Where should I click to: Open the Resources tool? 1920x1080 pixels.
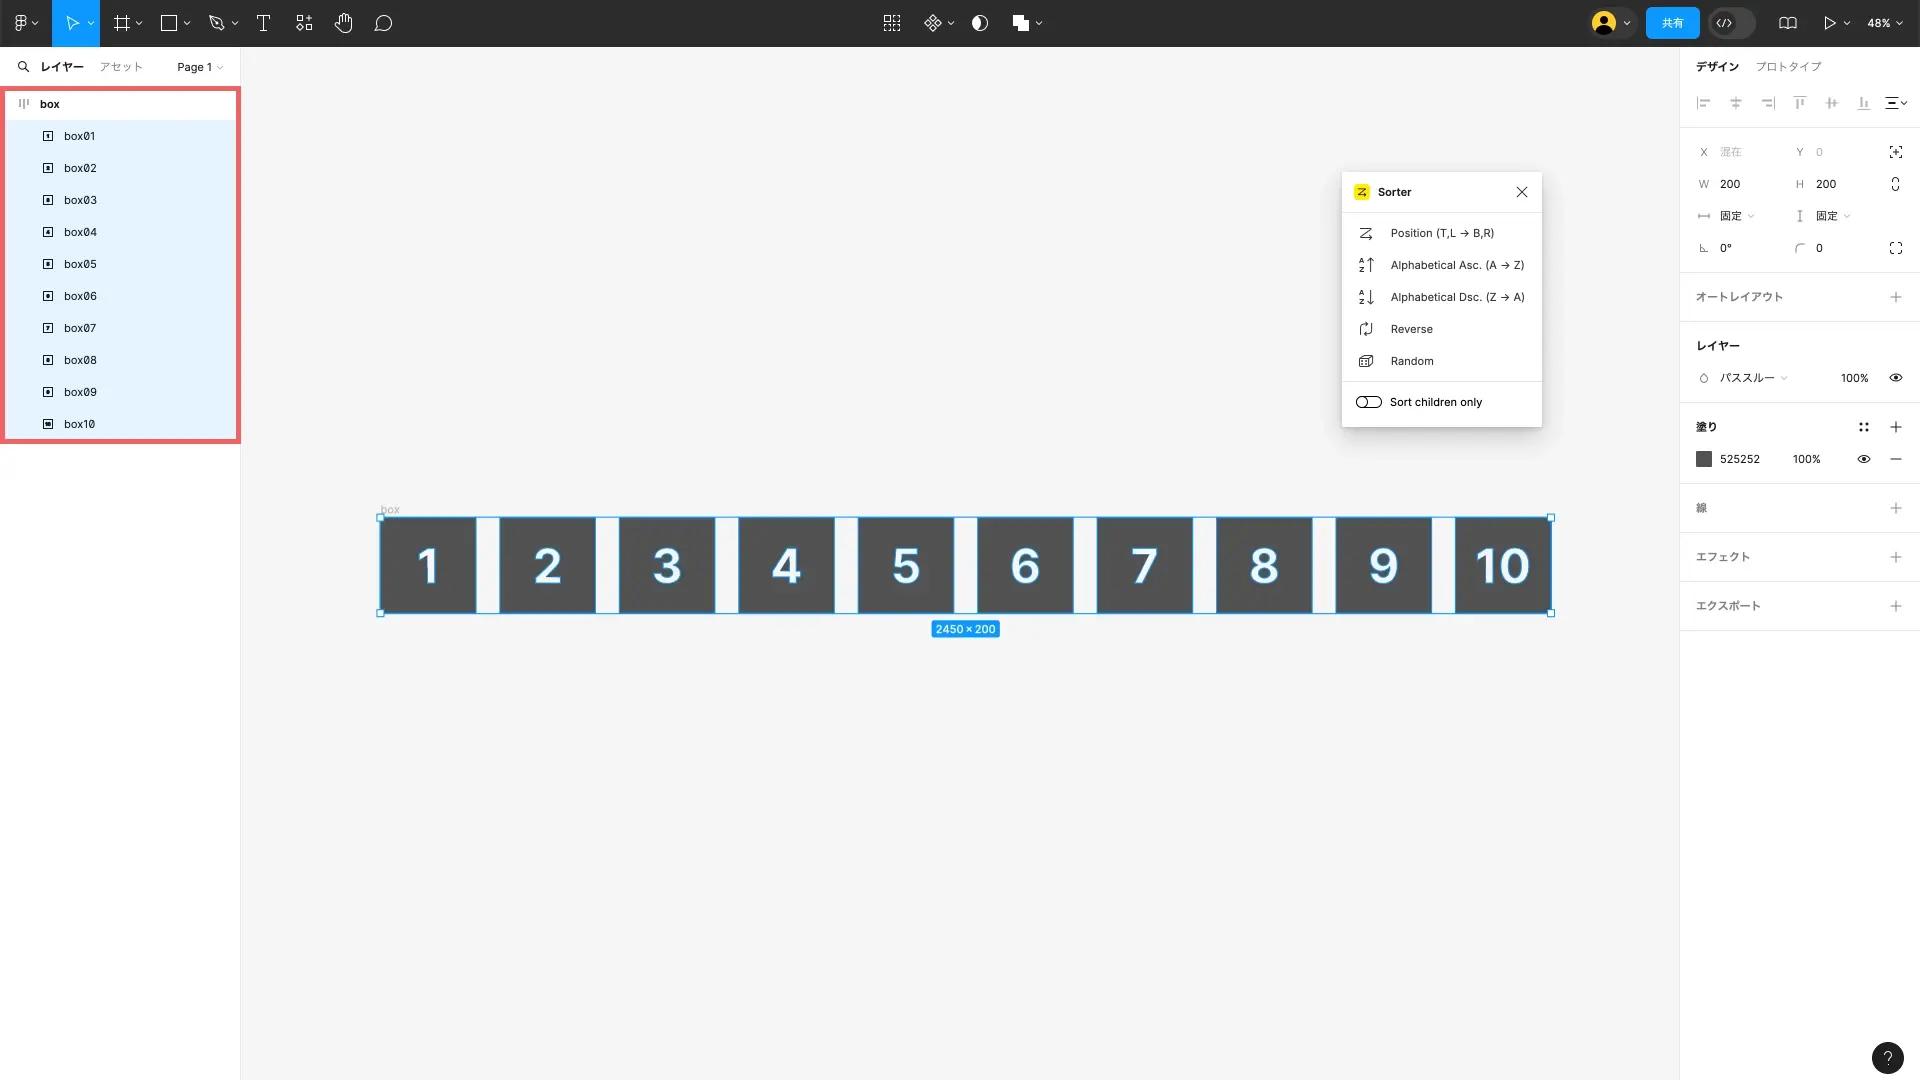click(304, 23)
